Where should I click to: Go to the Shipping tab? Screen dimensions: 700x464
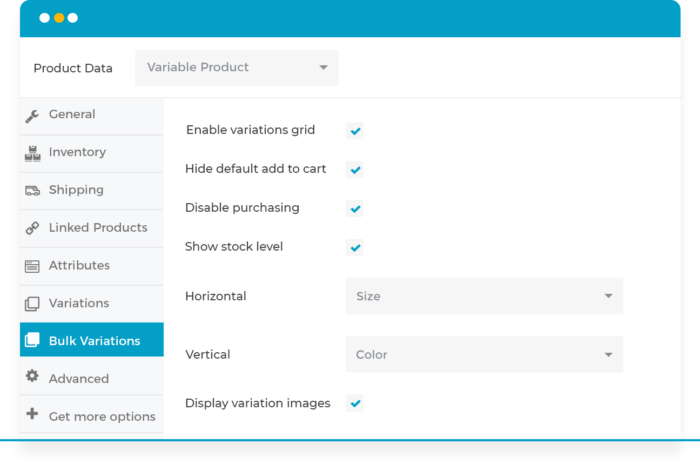(92, 191)
